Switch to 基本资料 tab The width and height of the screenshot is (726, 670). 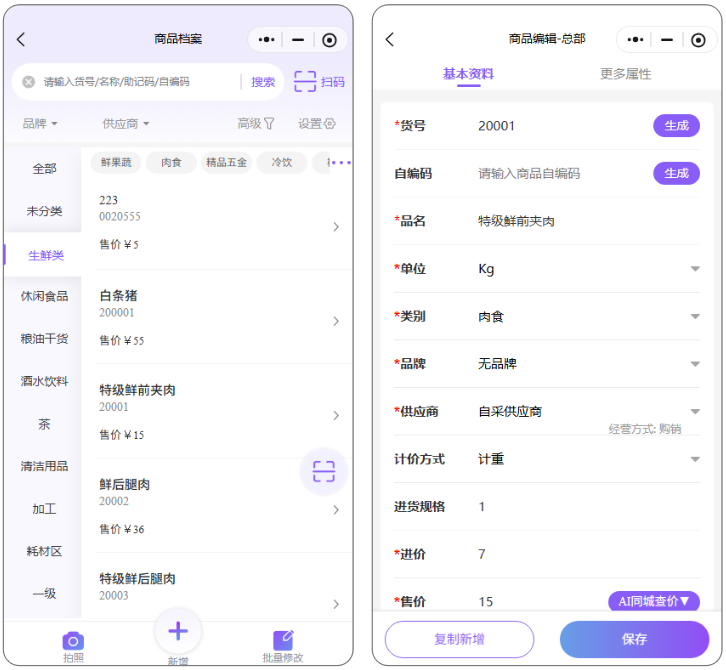pos(468,74)
